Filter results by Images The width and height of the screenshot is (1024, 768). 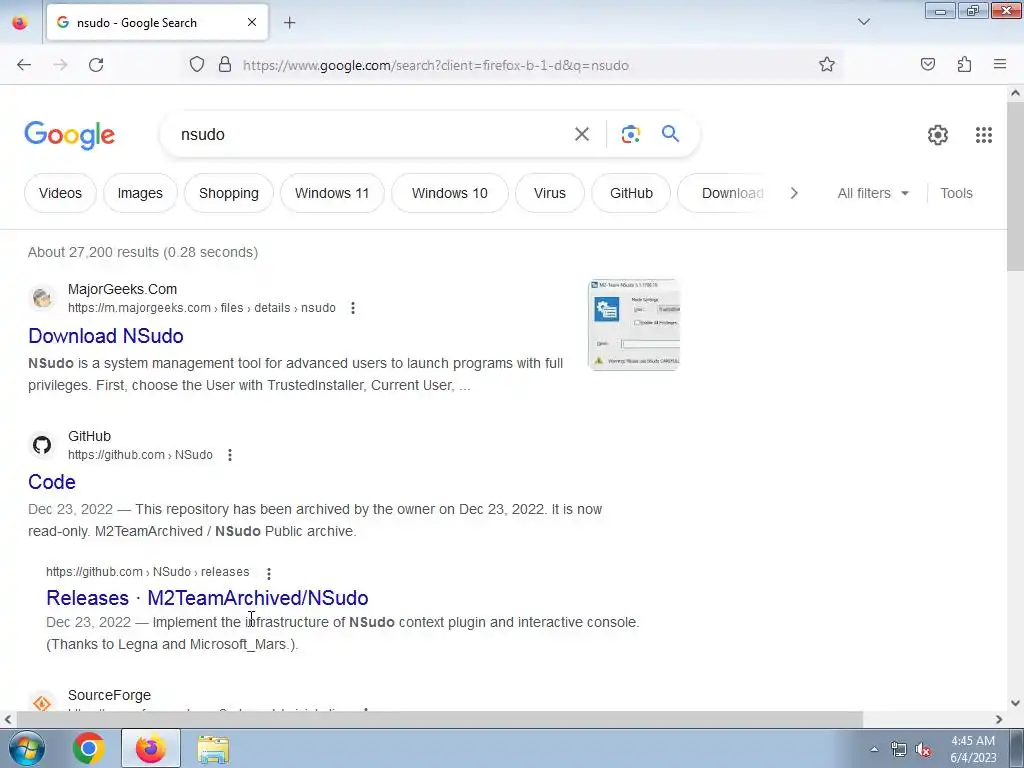coord(140,193)
